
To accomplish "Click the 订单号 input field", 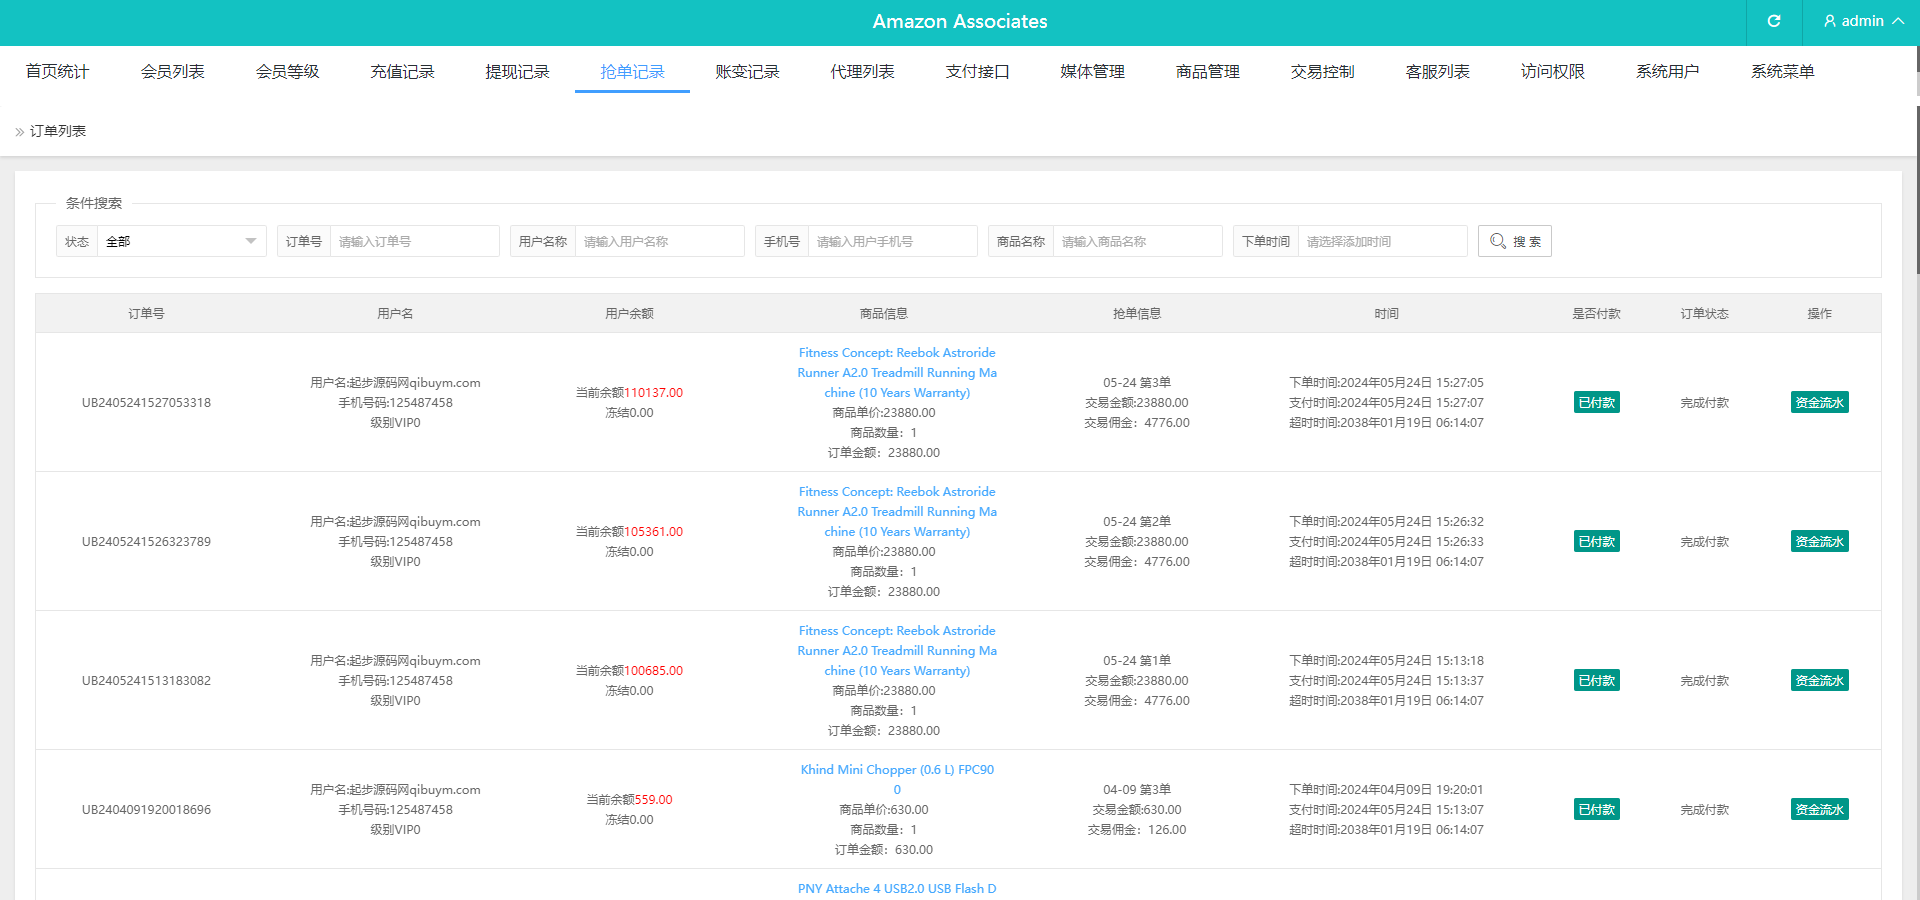I will (414, 241).
